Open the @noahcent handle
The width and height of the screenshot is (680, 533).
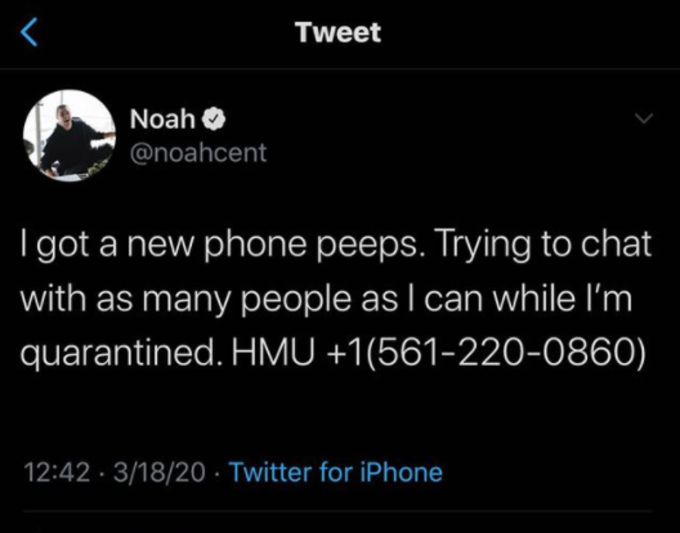198,153
